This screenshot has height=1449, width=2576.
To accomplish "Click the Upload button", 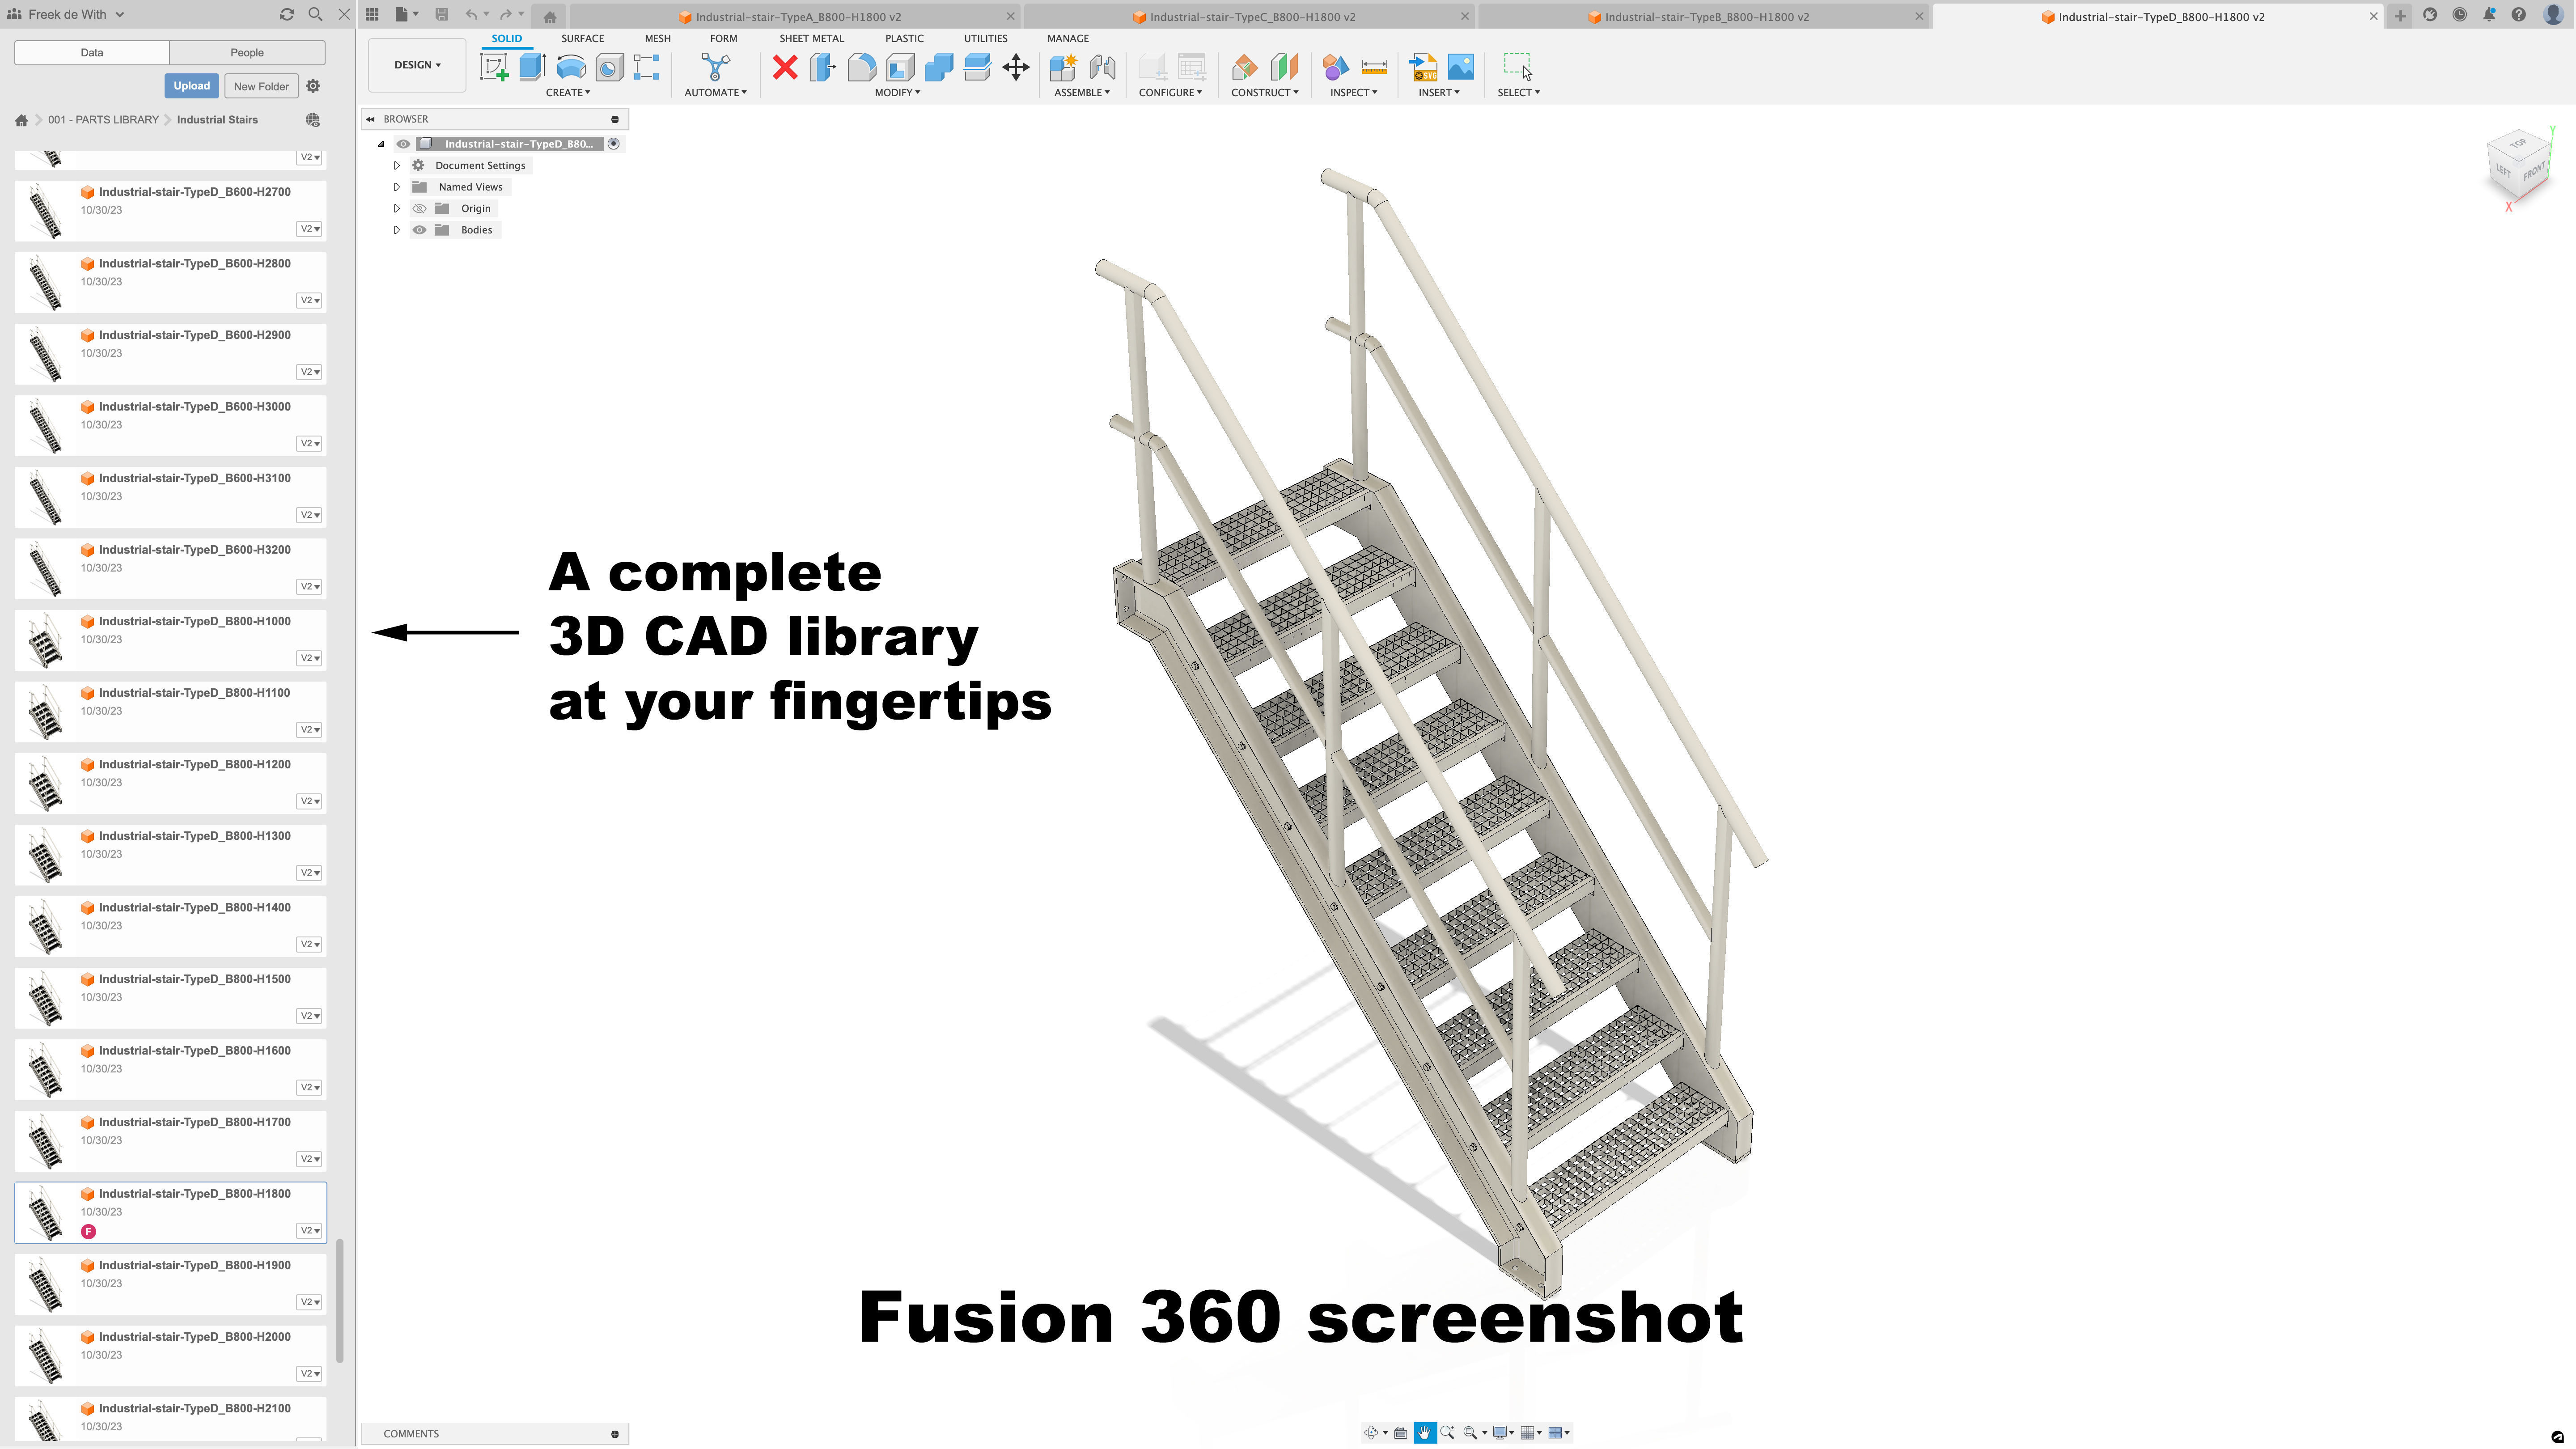I will coord(191,86).
